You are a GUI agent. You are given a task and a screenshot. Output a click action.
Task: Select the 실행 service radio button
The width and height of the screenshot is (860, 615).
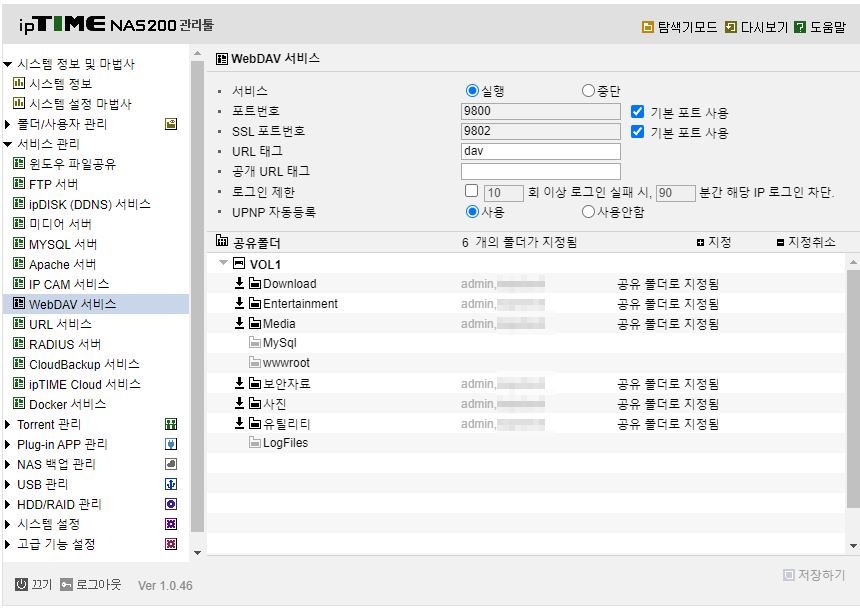tap(472, 91)
